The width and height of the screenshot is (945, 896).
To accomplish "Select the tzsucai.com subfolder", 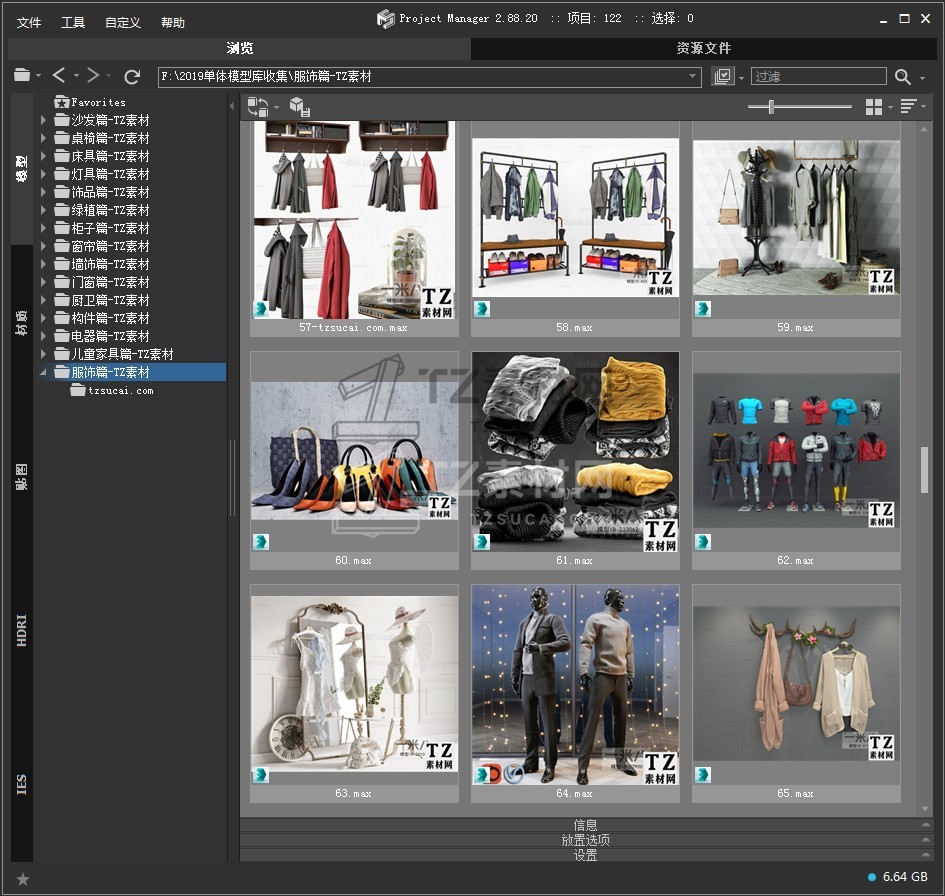I will pos(120,391).
